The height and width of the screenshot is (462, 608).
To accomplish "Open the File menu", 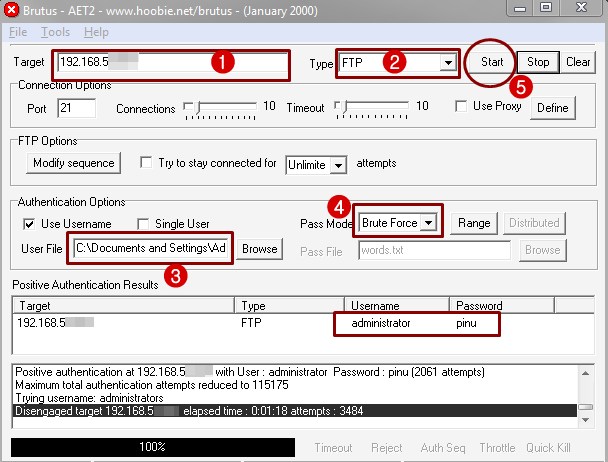I will coord(18,32).
